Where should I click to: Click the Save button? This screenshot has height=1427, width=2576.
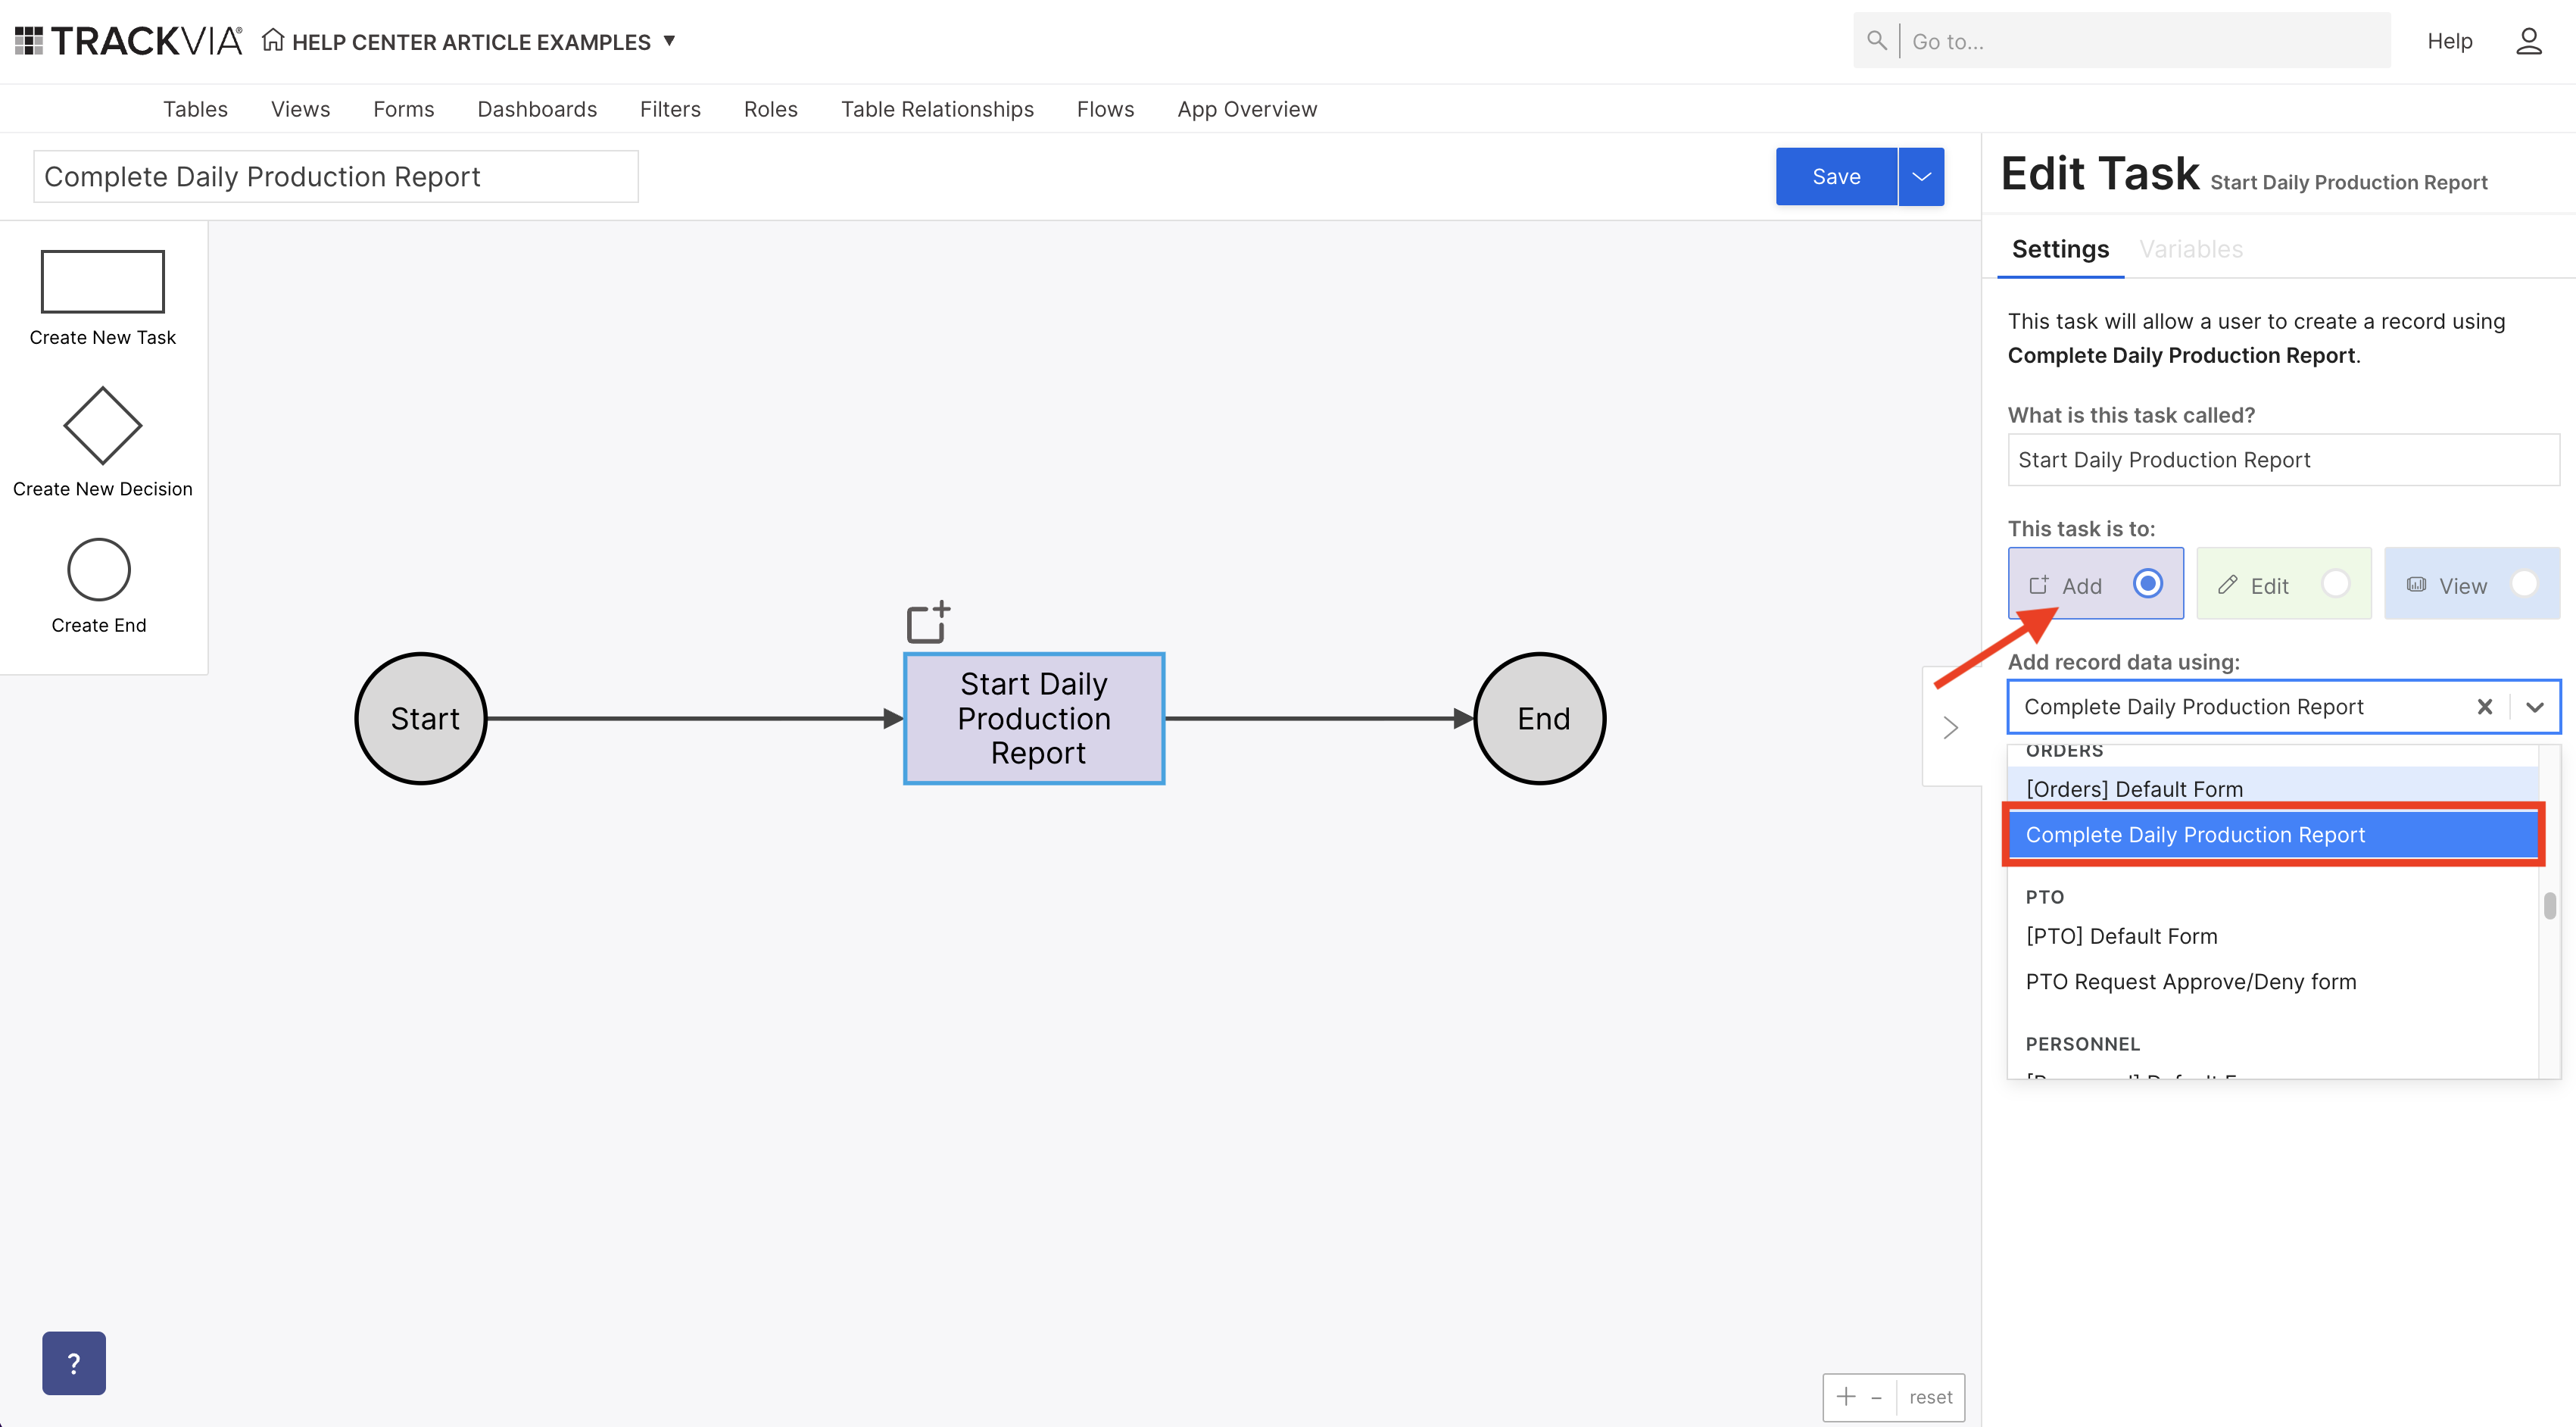pos(1836,177)
